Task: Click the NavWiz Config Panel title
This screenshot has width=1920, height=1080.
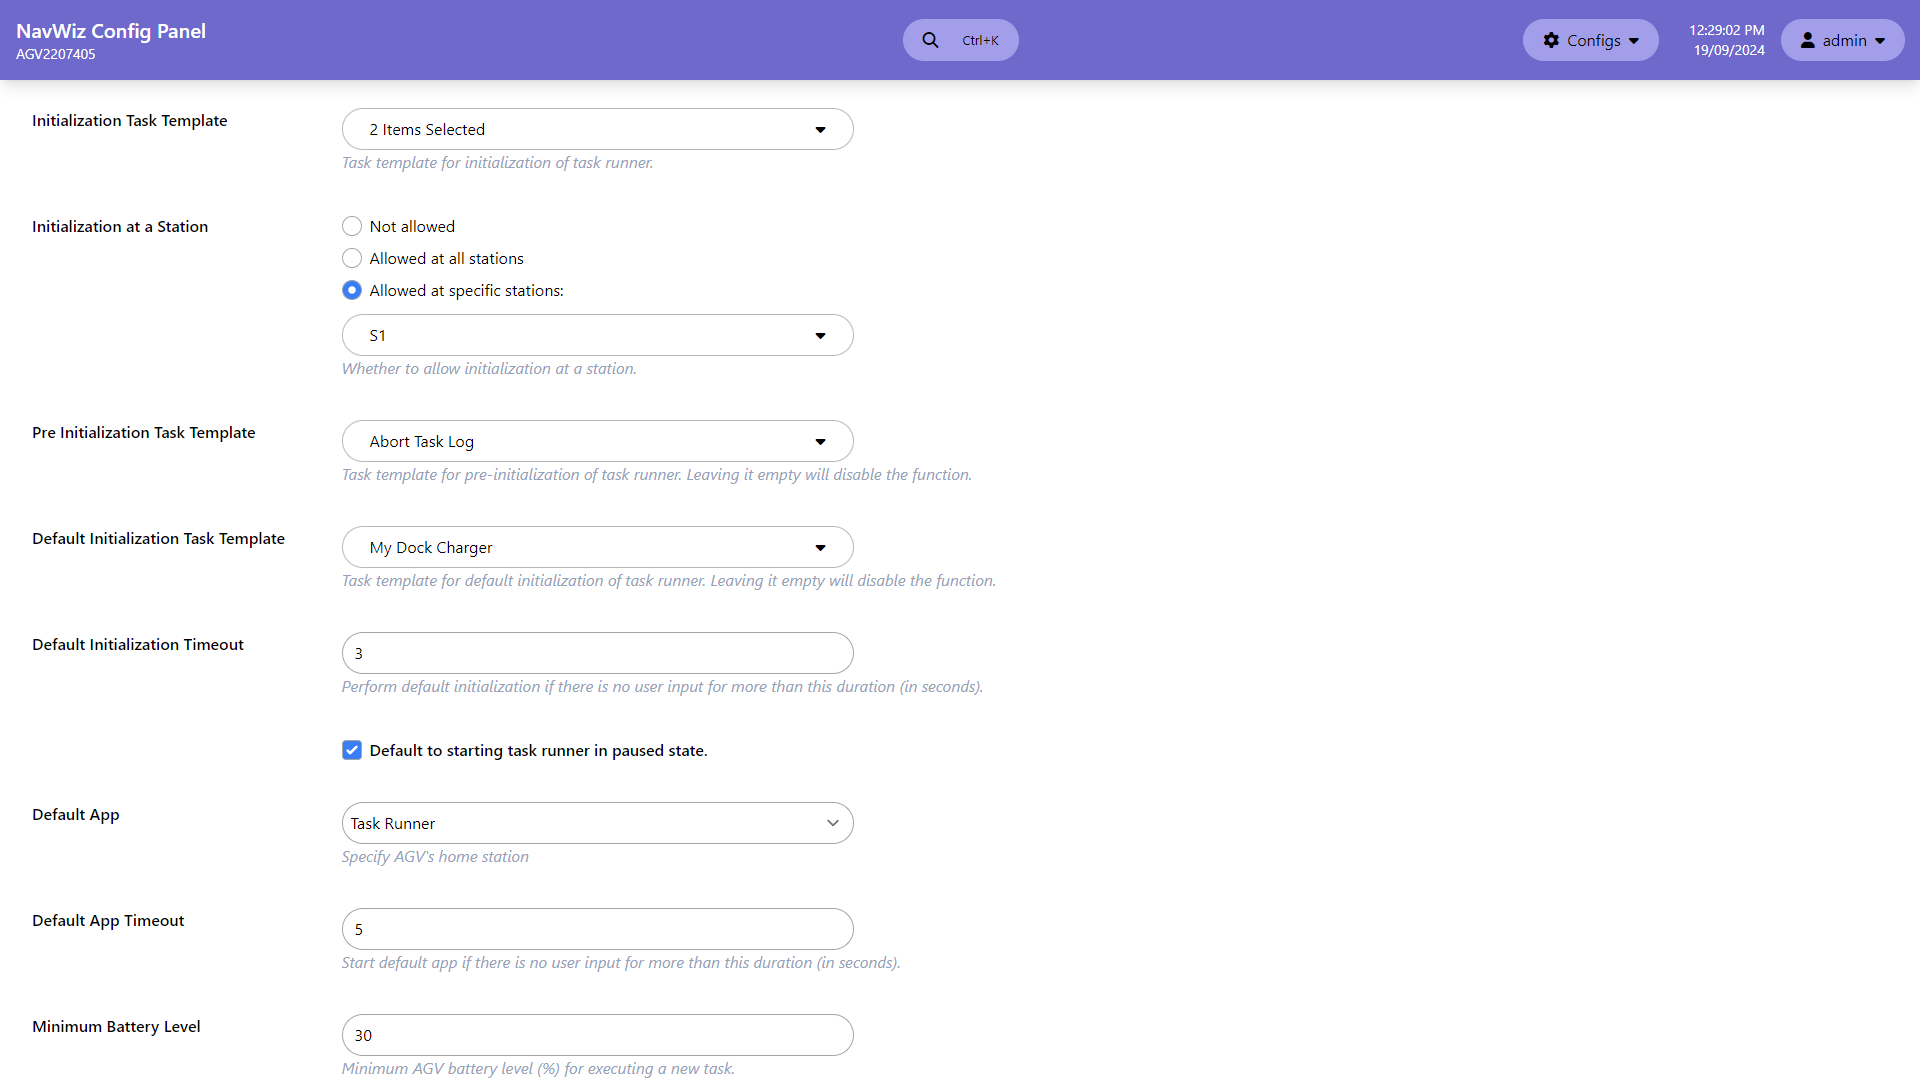Action: pyautogui.click(x=111, y=31)
